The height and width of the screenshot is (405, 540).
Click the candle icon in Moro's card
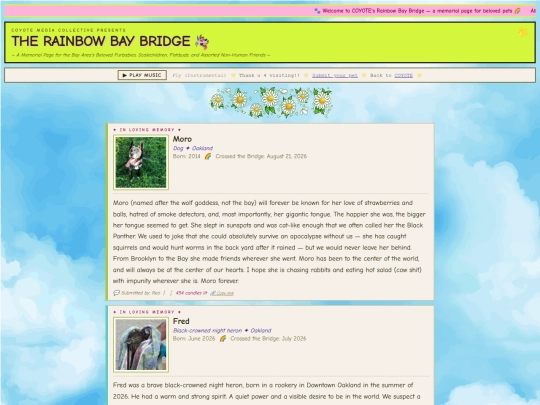tap(171, 293)
